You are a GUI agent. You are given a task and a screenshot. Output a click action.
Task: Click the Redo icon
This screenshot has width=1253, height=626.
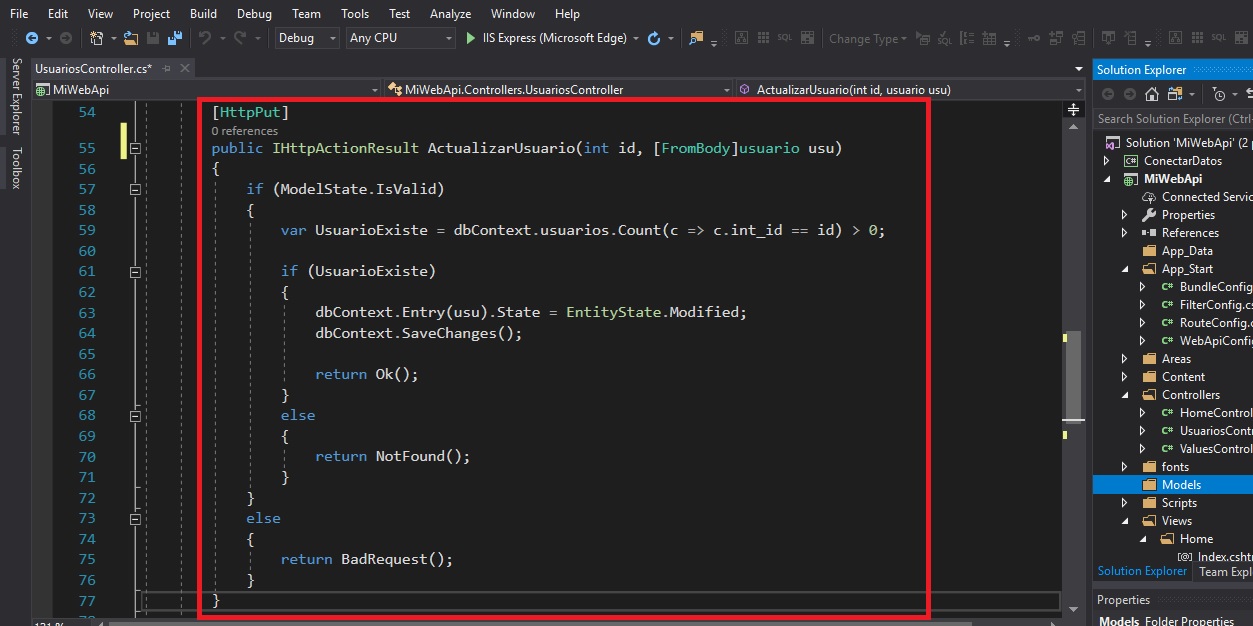click(x=242, y=38)
